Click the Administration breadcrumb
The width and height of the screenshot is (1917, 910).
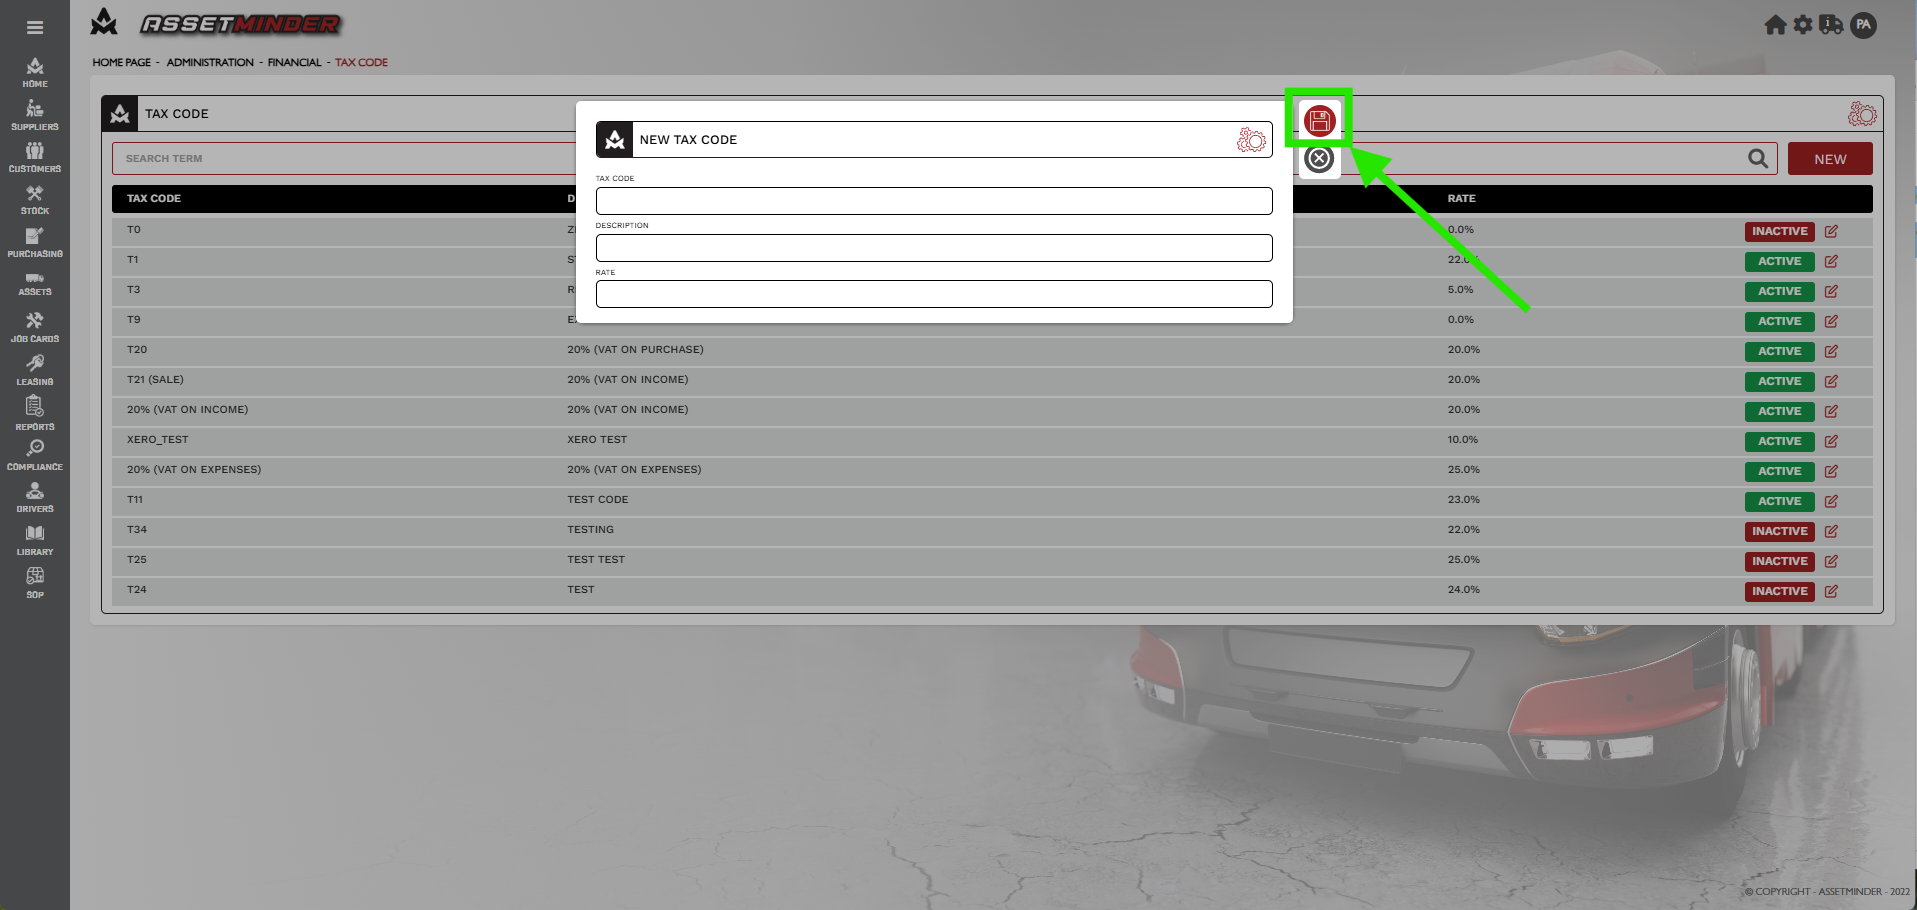click(x=210, y=62)
